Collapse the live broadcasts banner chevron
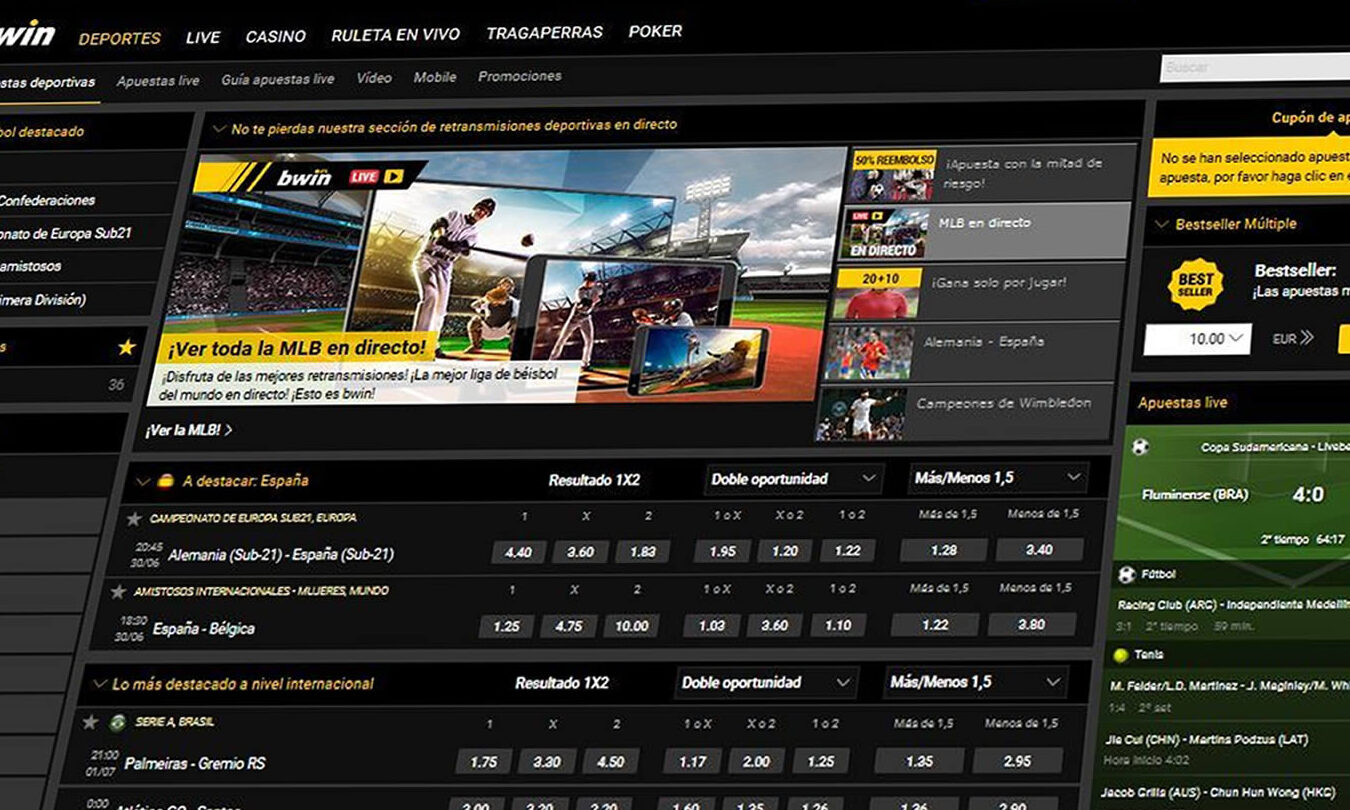This screenshot has height=810, width=1350. point(219,129)
